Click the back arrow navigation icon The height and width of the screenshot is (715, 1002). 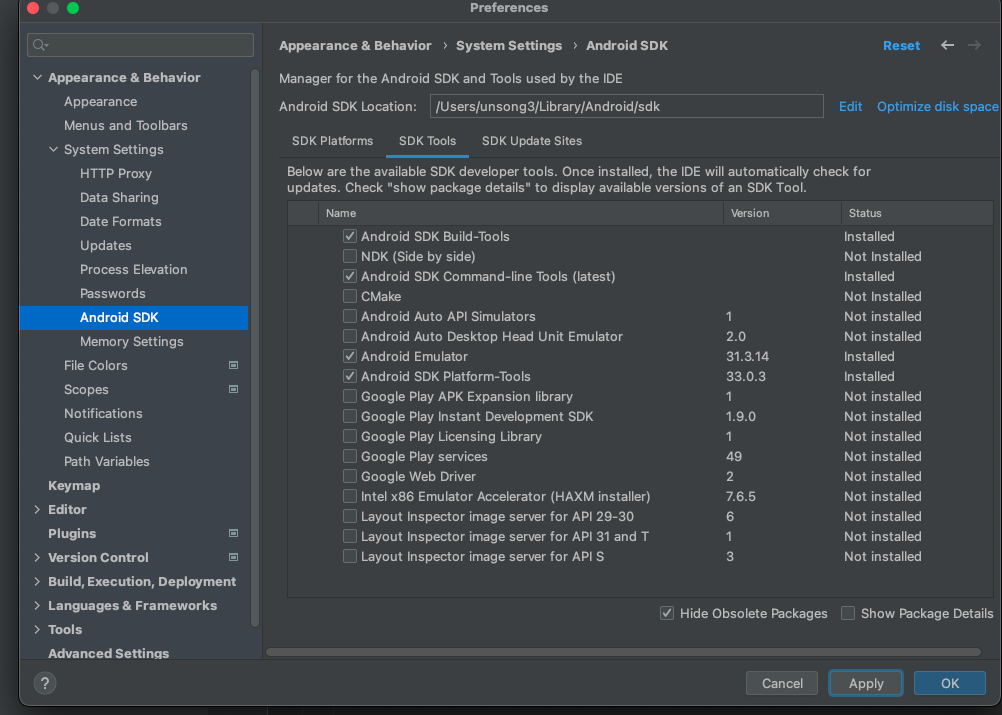coord(947,45)
